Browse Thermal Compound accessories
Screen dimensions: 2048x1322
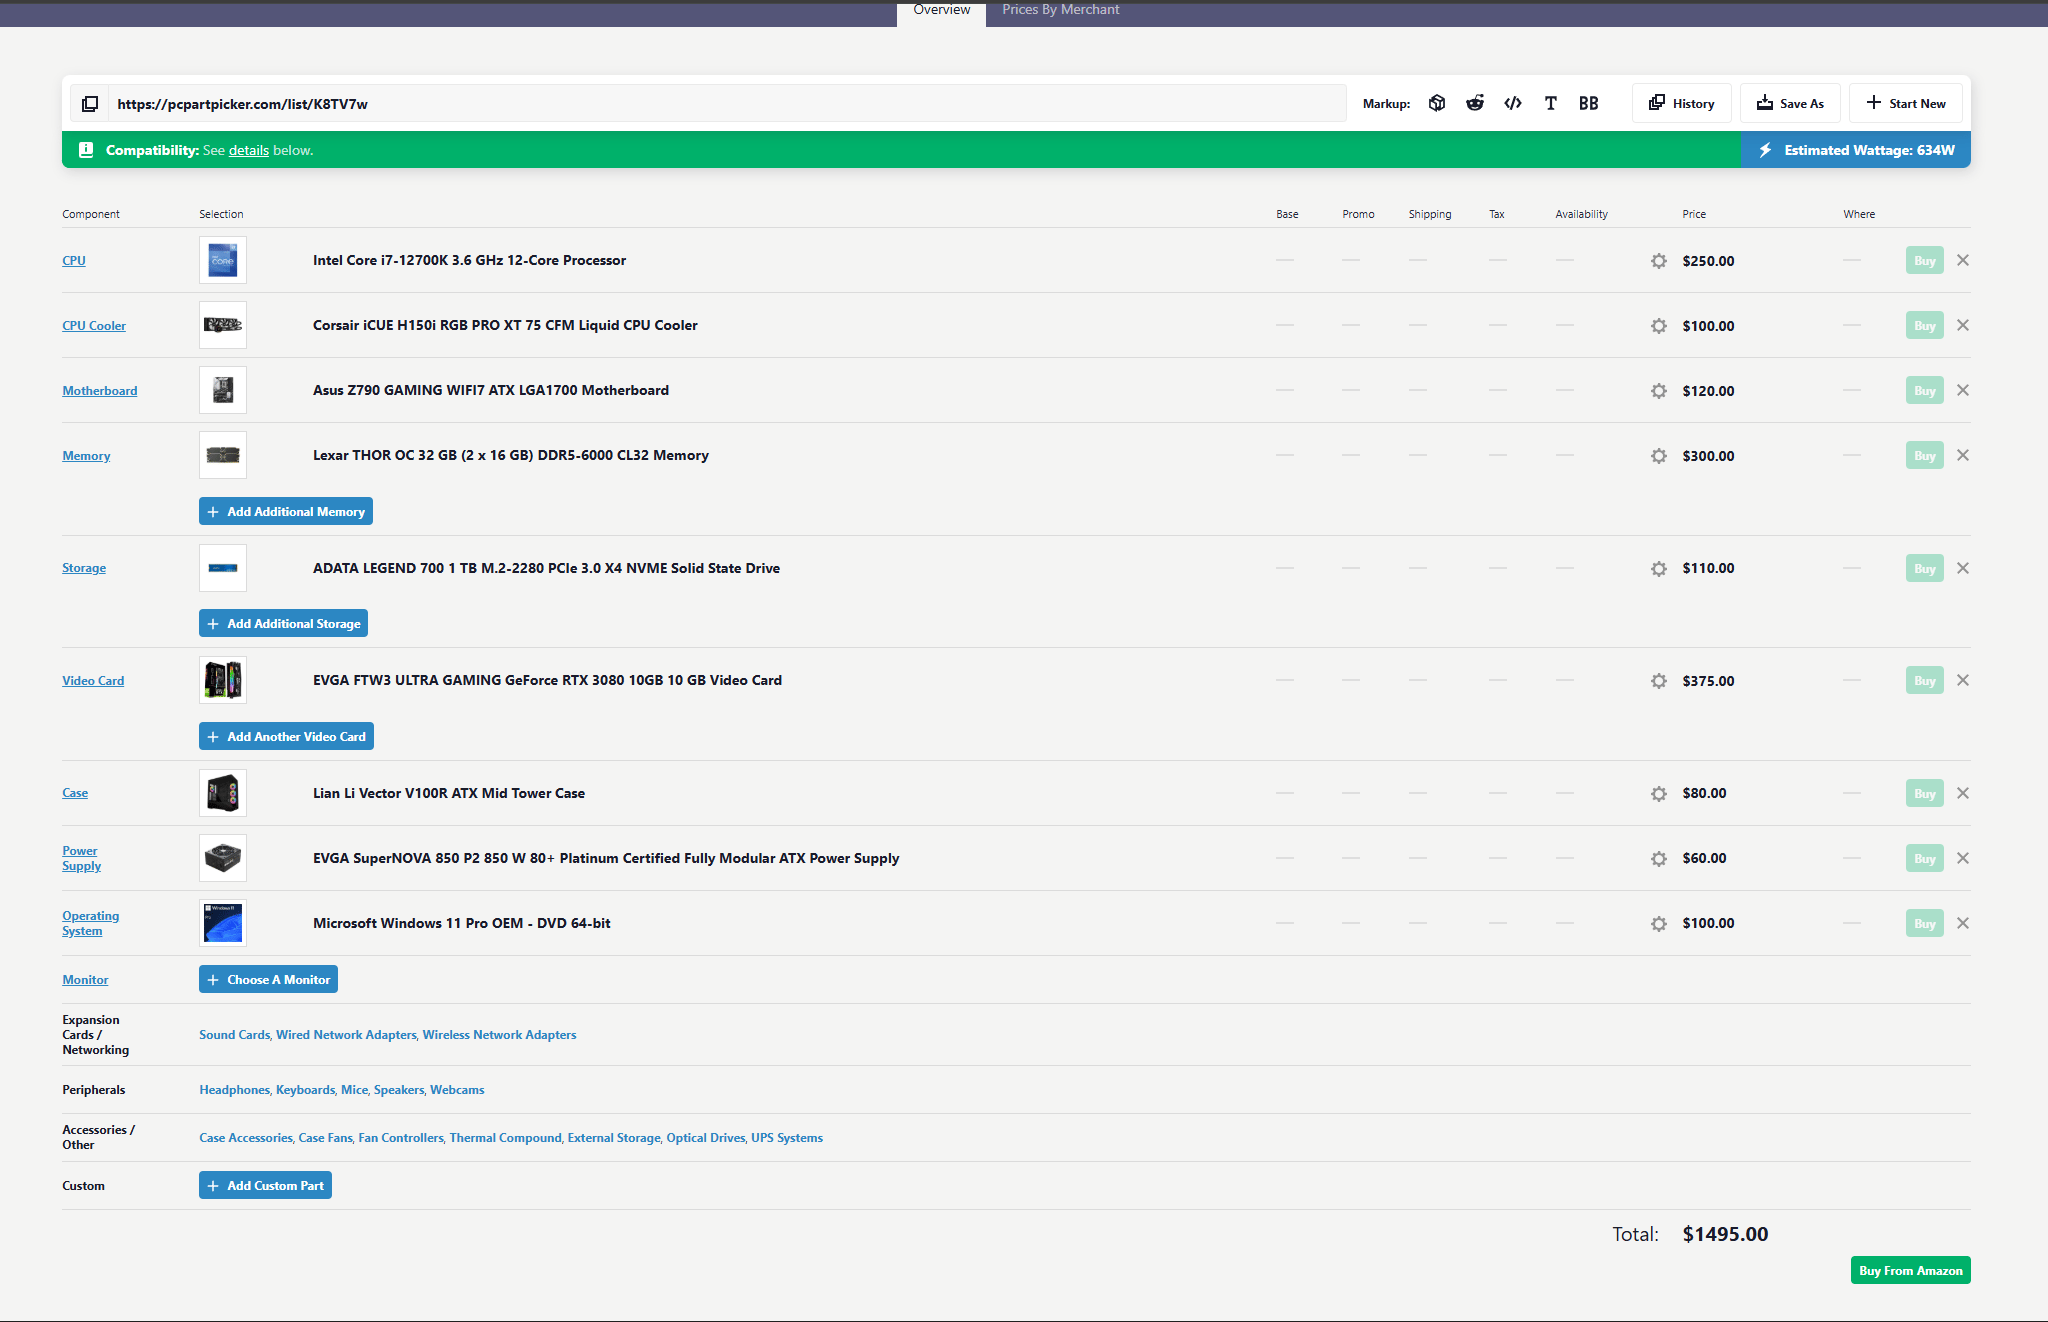click(505, 1137)
